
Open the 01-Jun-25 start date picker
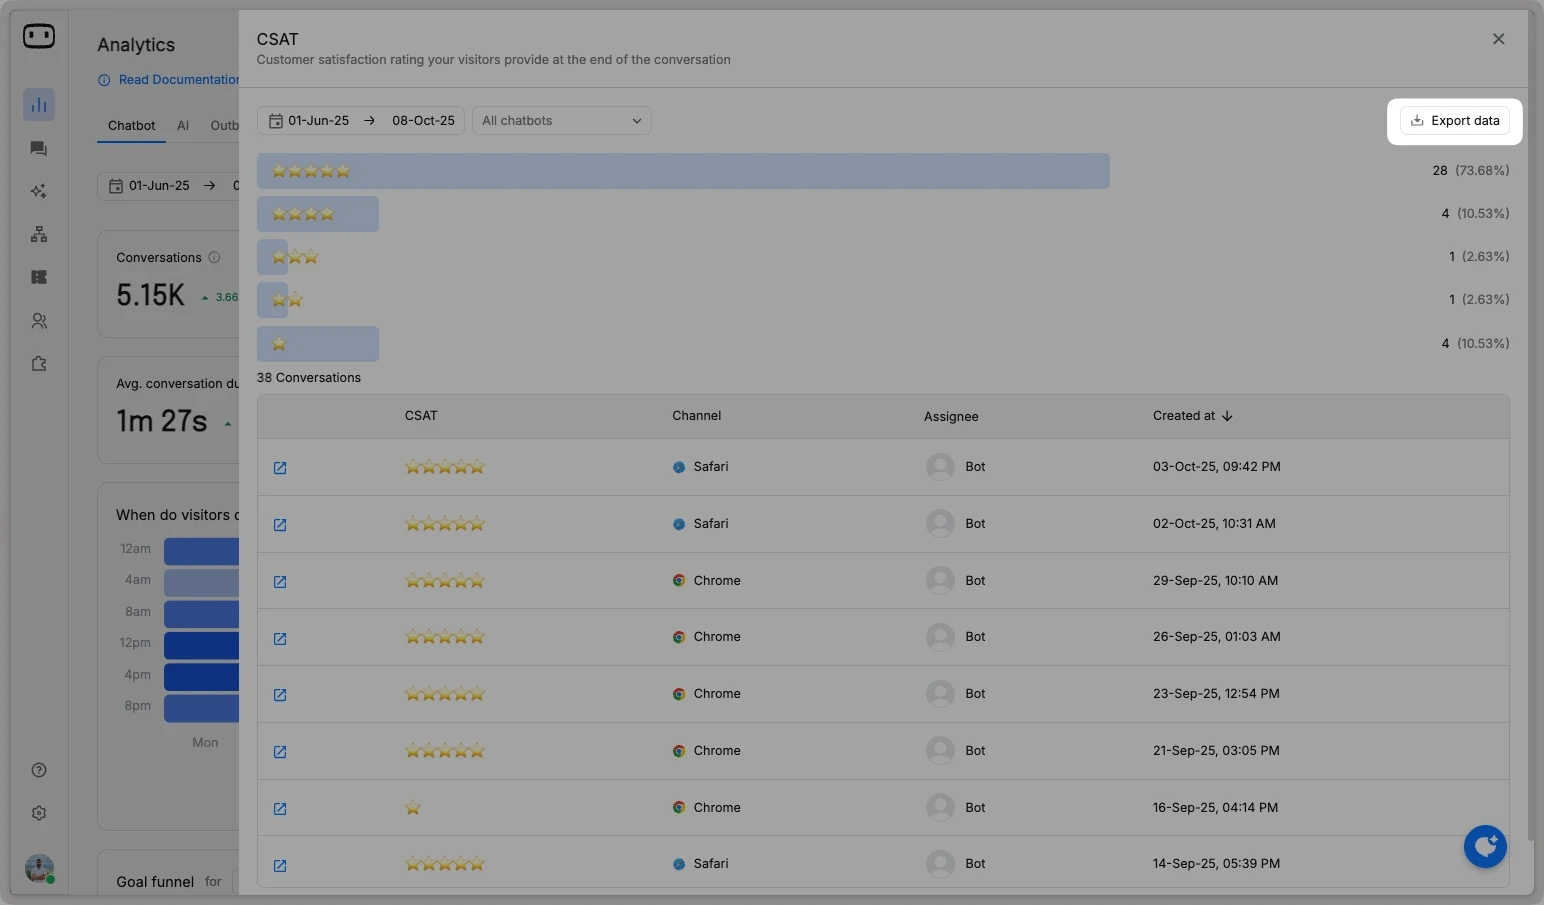click(318, 120)
